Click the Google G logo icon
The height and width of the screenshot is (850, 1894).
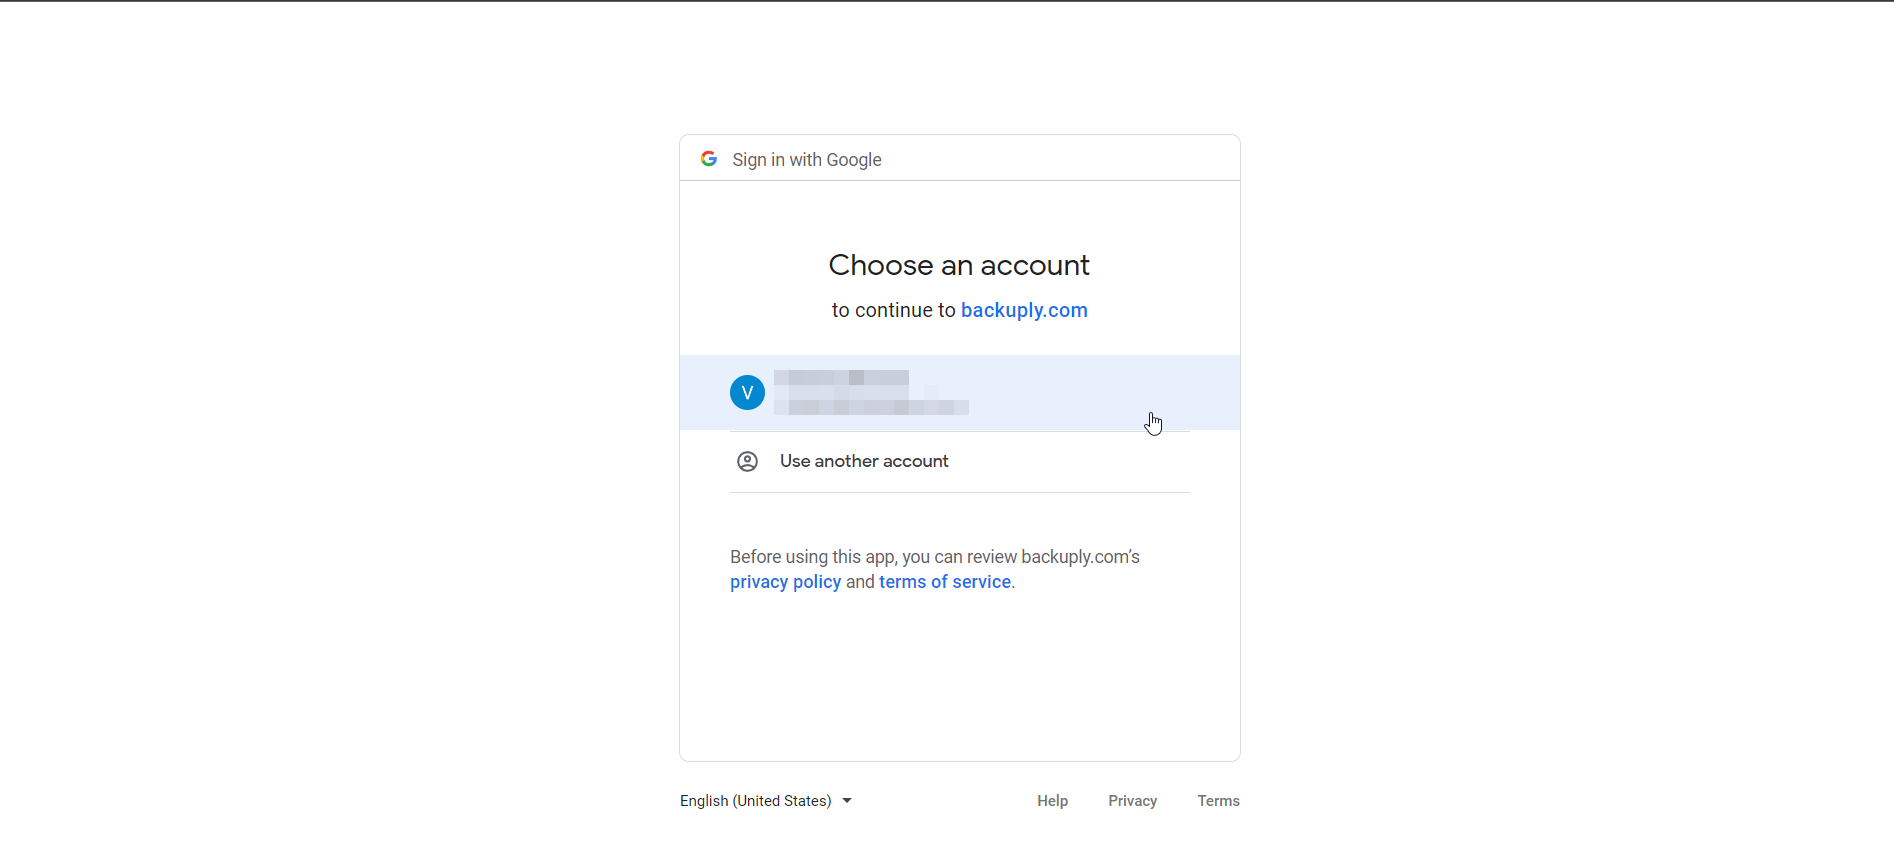[709, 158]
